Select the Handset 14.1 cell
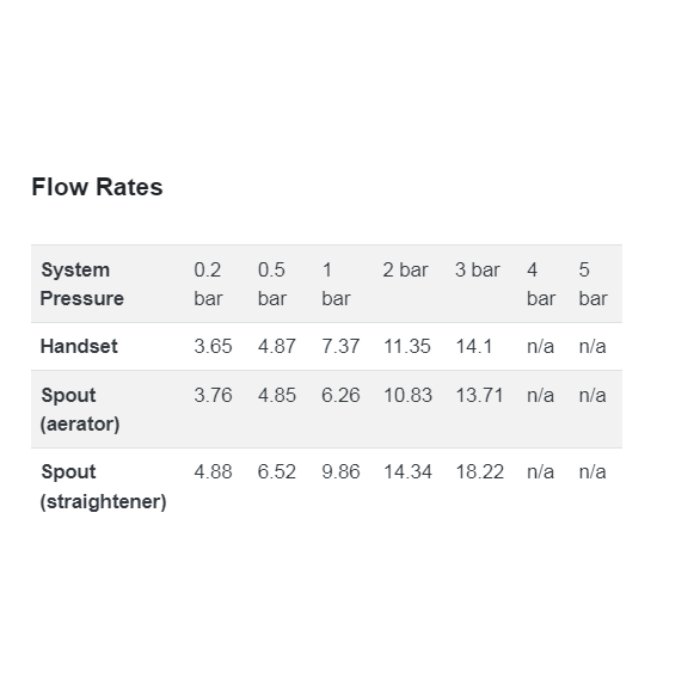Screen dimensions: 700x700 point(474,346)
